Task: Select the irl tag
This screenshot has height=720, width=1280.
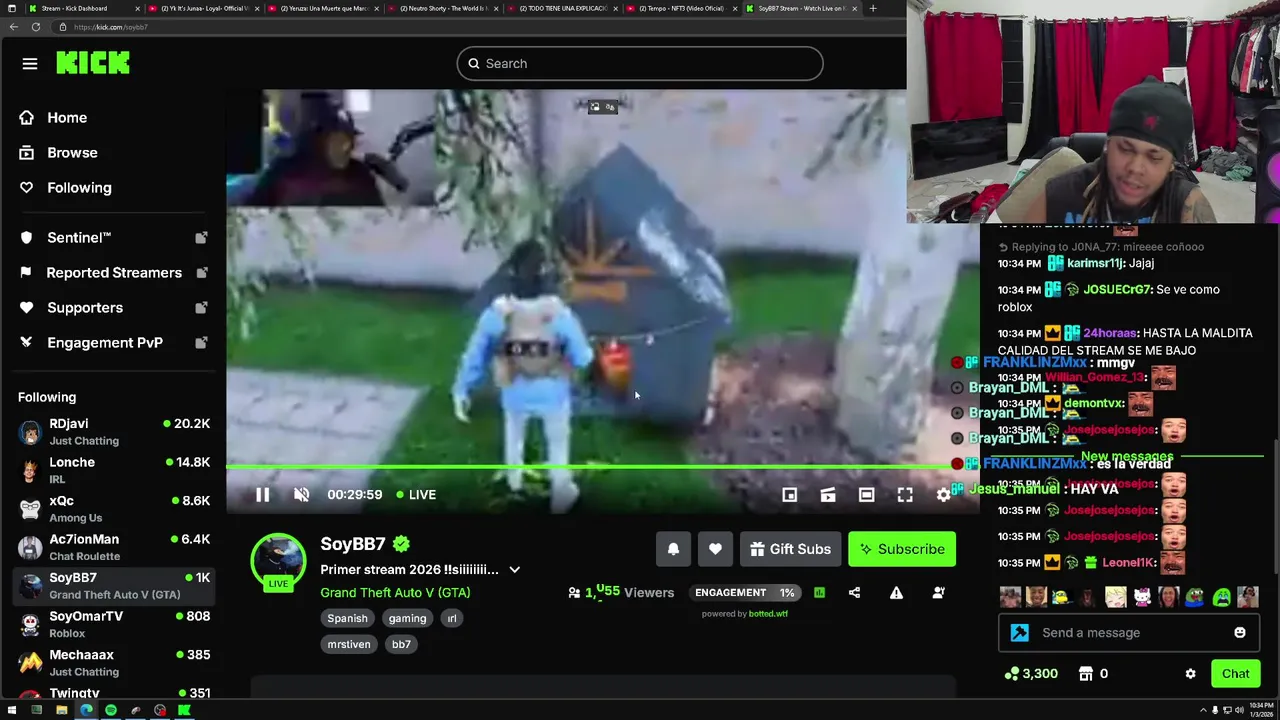Action: [x=452, y=618]
